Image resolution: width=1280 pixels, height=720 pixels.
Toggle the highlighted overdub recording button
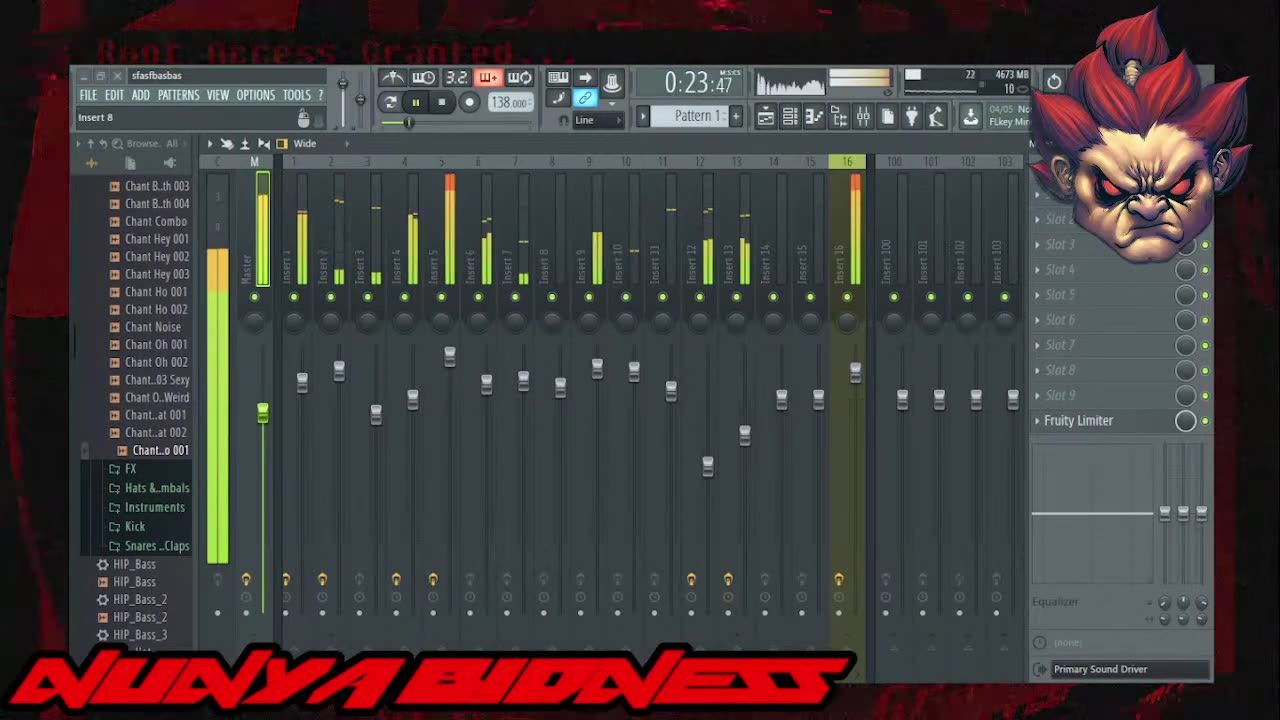488,78
